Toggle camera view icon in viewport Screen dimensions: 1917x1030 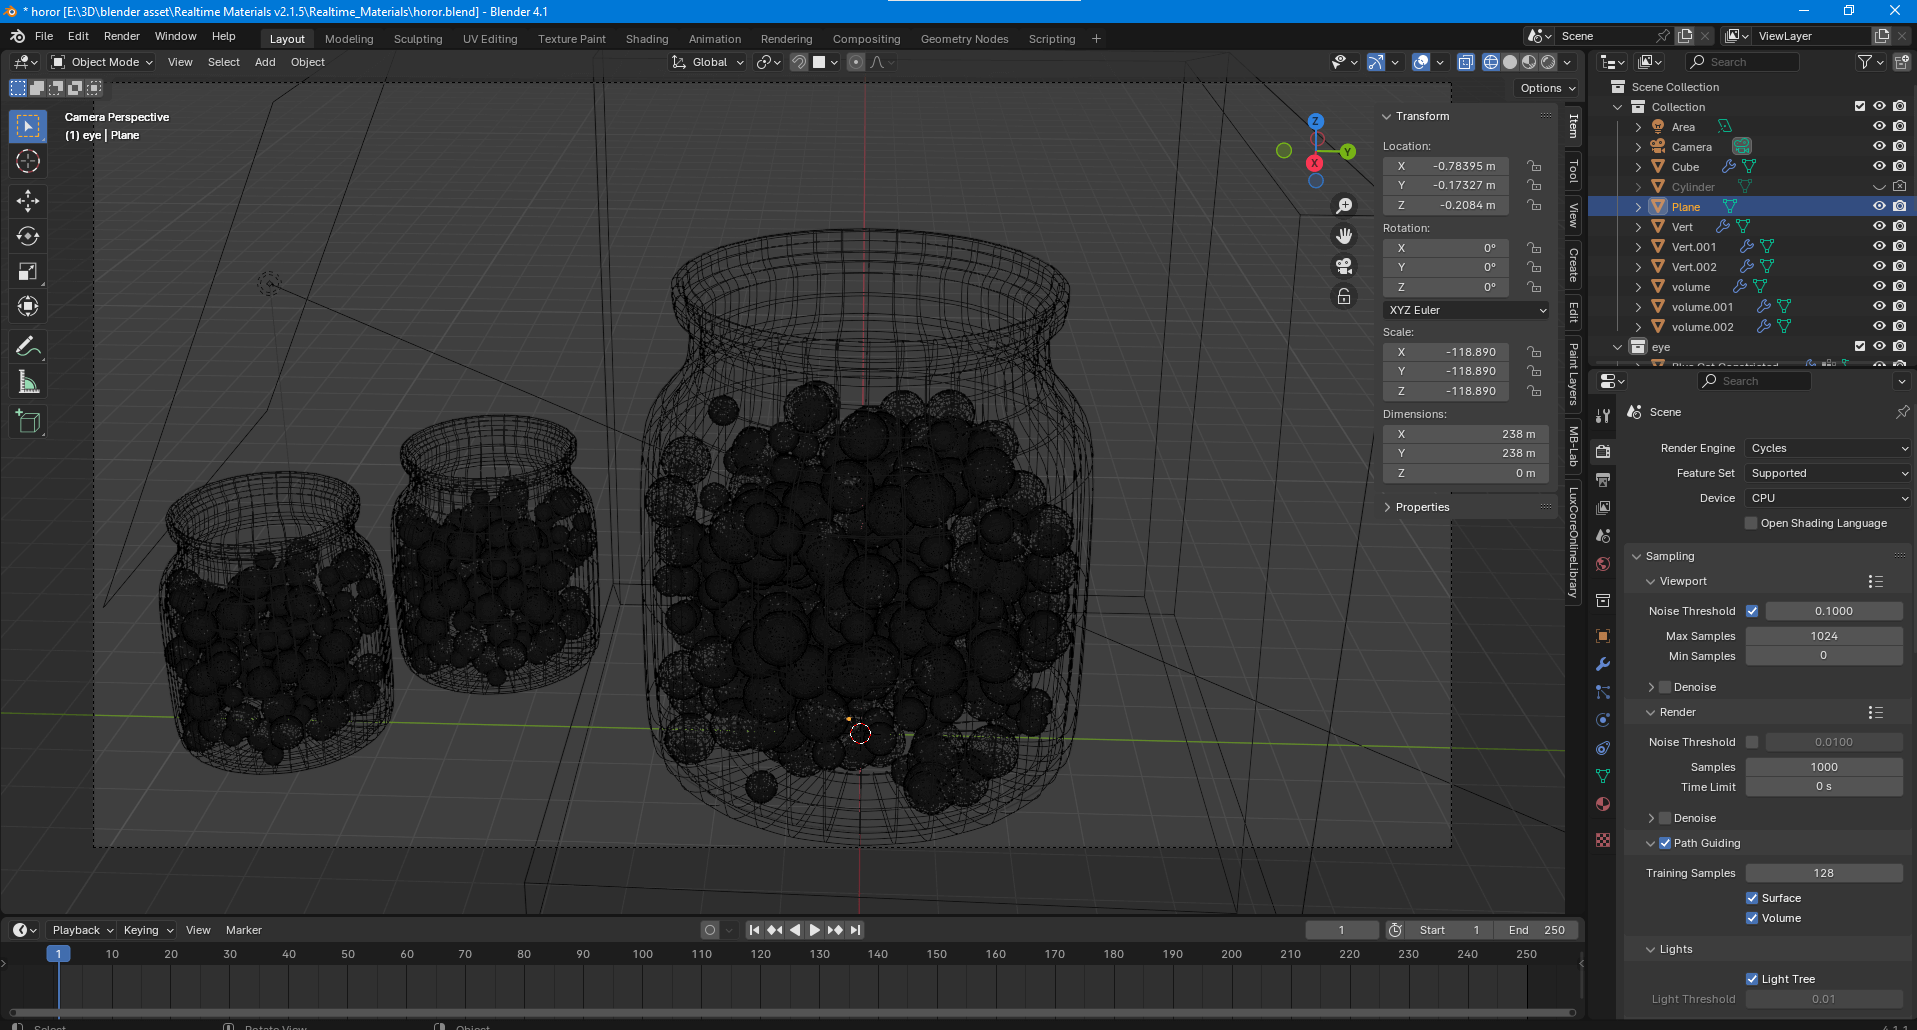point(1344,266)
